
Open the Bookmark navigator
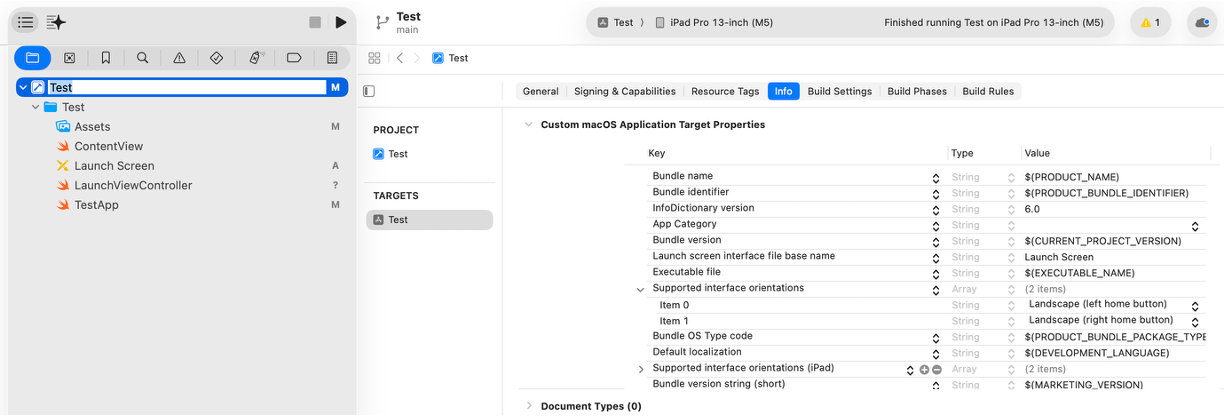click(x=106, y=58)
